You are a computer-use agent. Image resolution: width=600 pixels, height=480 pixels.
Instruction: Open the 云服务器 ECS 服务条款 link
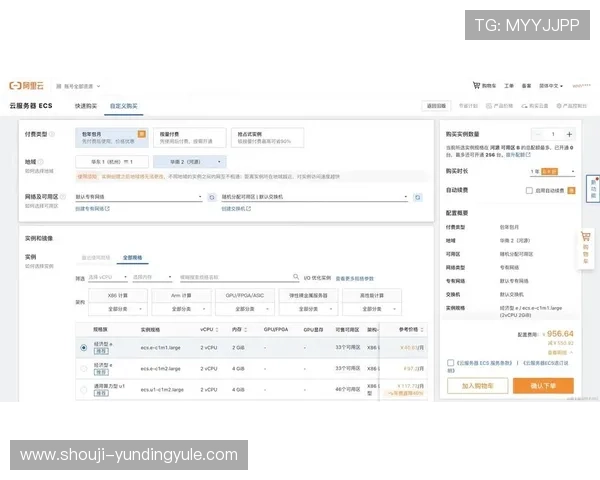pos(484,362)
